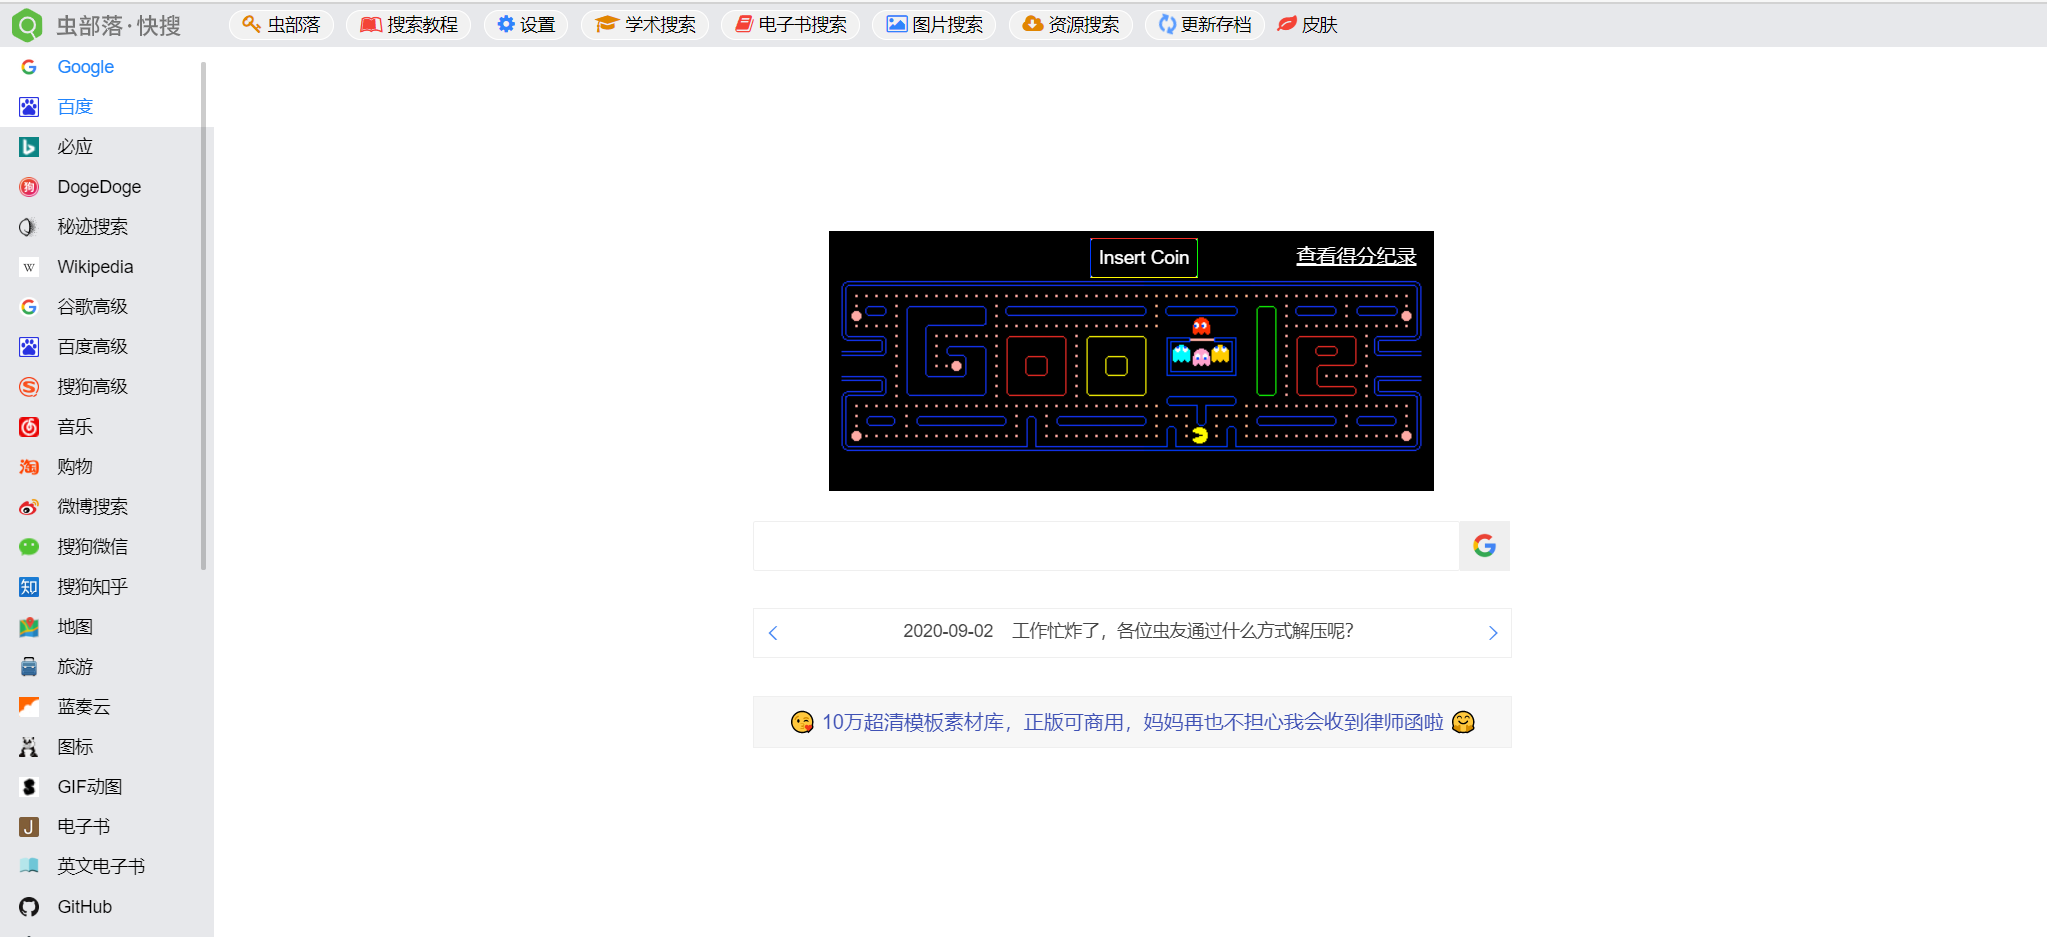The image size is (2047, 937).
Task: Click the 虫部落·快搜 logo icon
Action: (27, 25)
